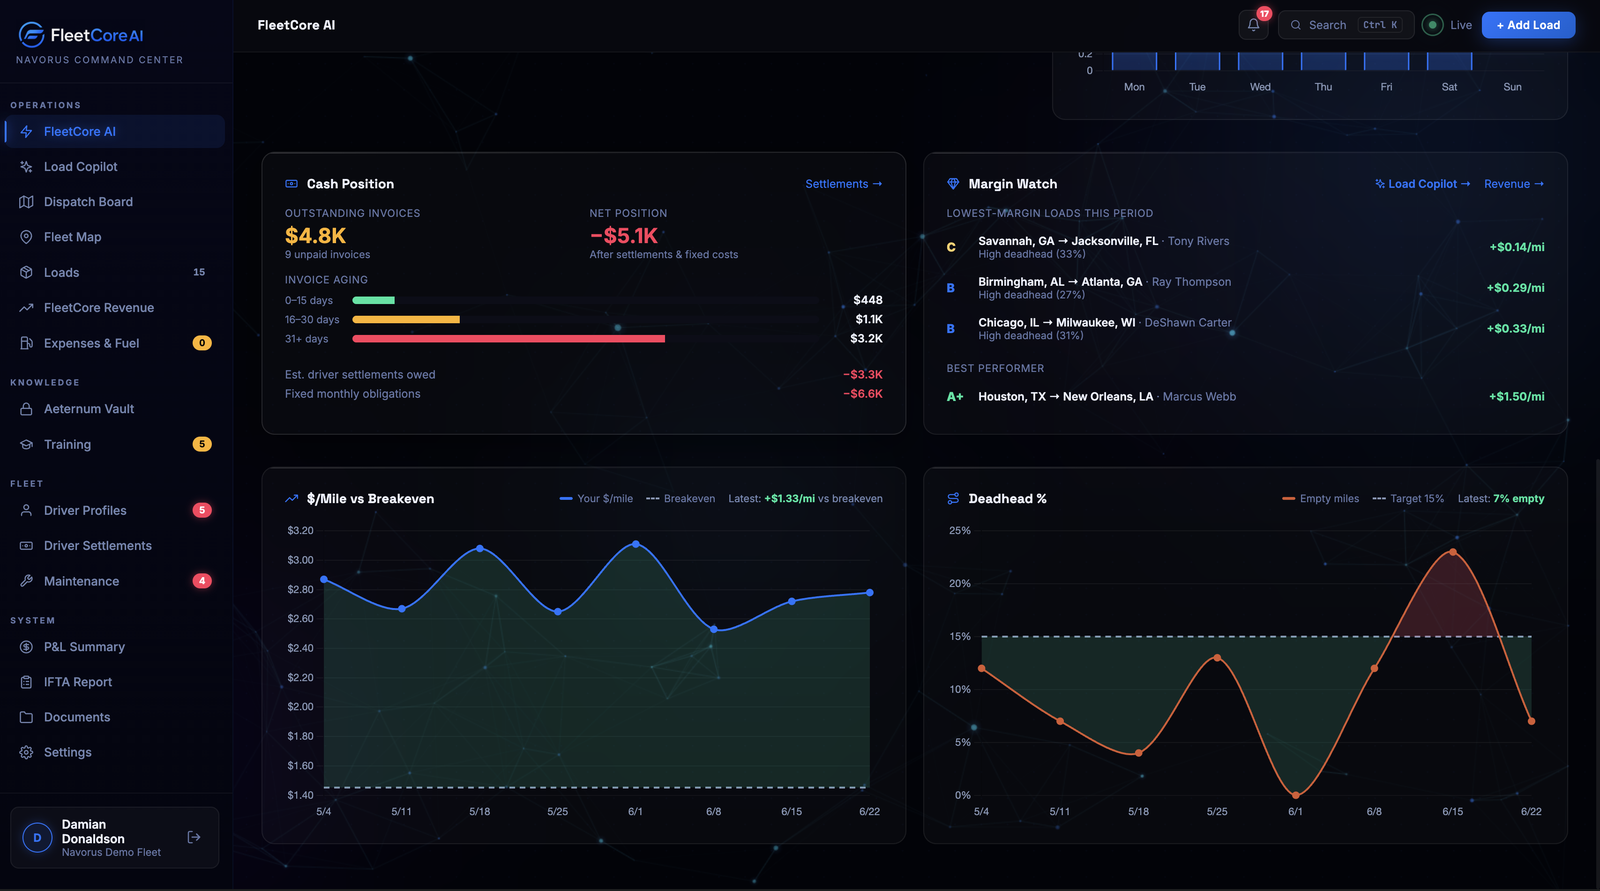Click the FleetCore Revenue trend icon
The image size is (1600, 891).
pos(26,308)
